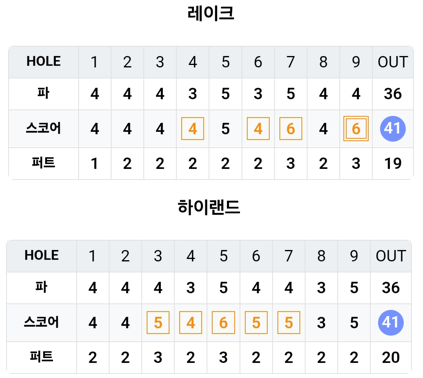The image size is (423, 378).
Task: Select the blue 41 total in 레이크 table
Action: point(393,129)
